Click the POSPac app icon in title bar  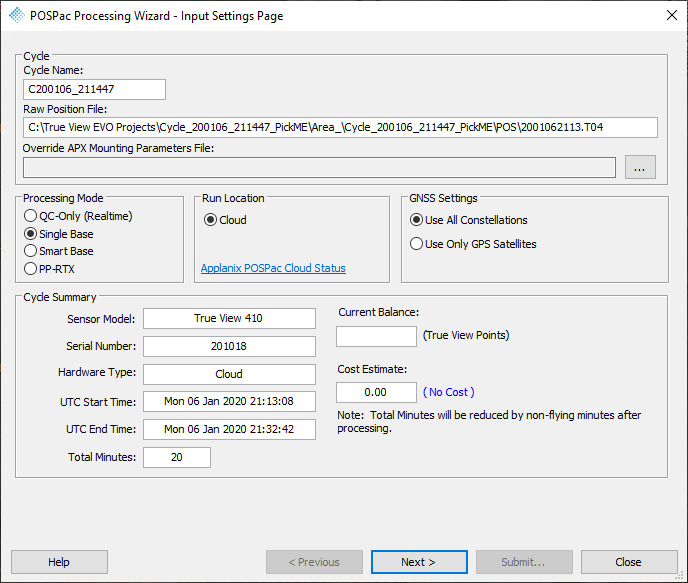(x=17, y=15)
